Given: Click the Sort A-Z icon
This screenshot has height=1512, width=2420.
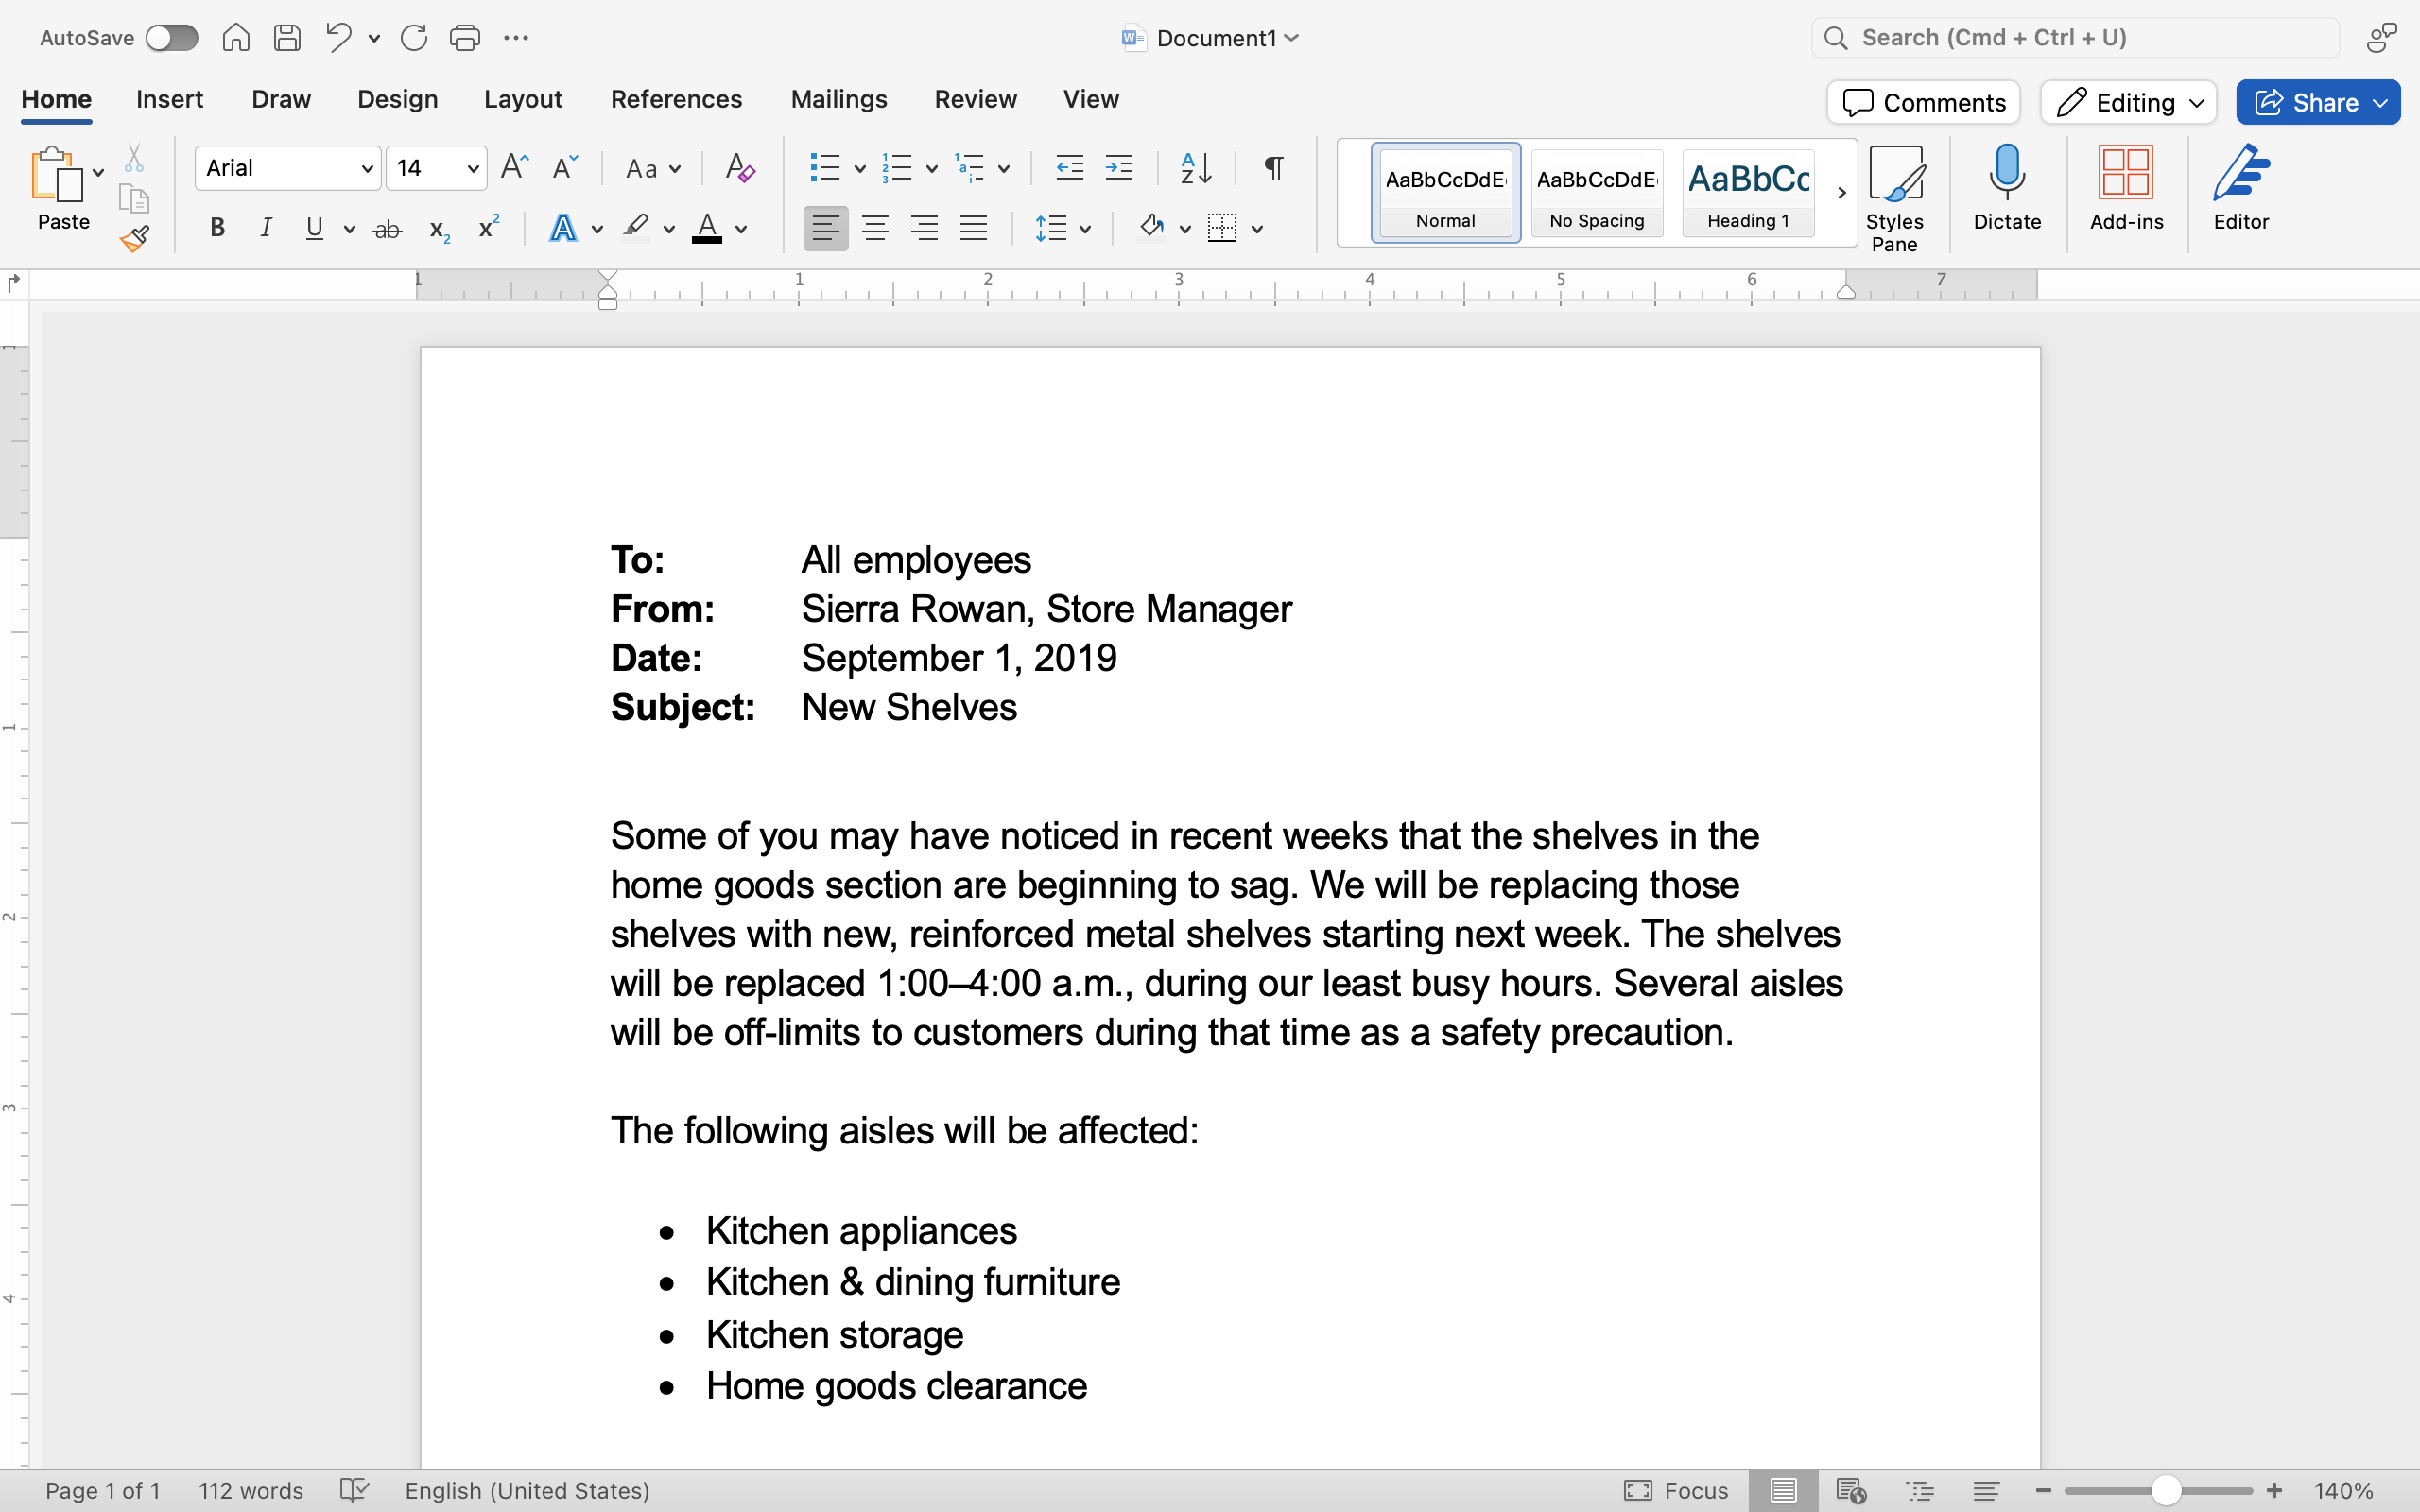Looking at the screenshot, I should click(x=1196, y=167).
